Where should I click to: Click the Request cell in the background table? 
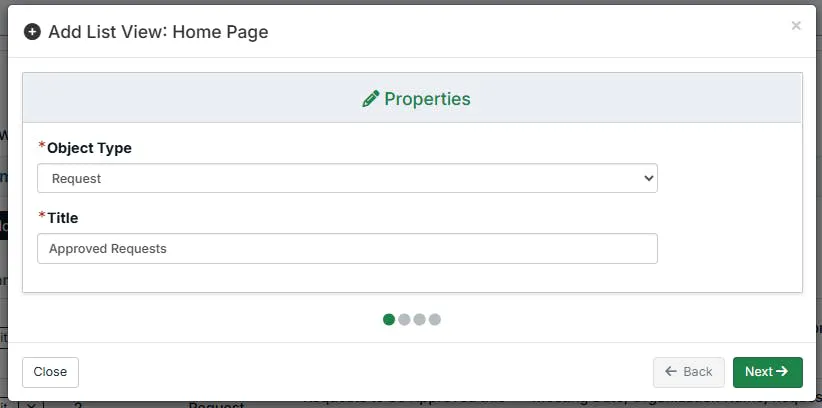(216, 405)
